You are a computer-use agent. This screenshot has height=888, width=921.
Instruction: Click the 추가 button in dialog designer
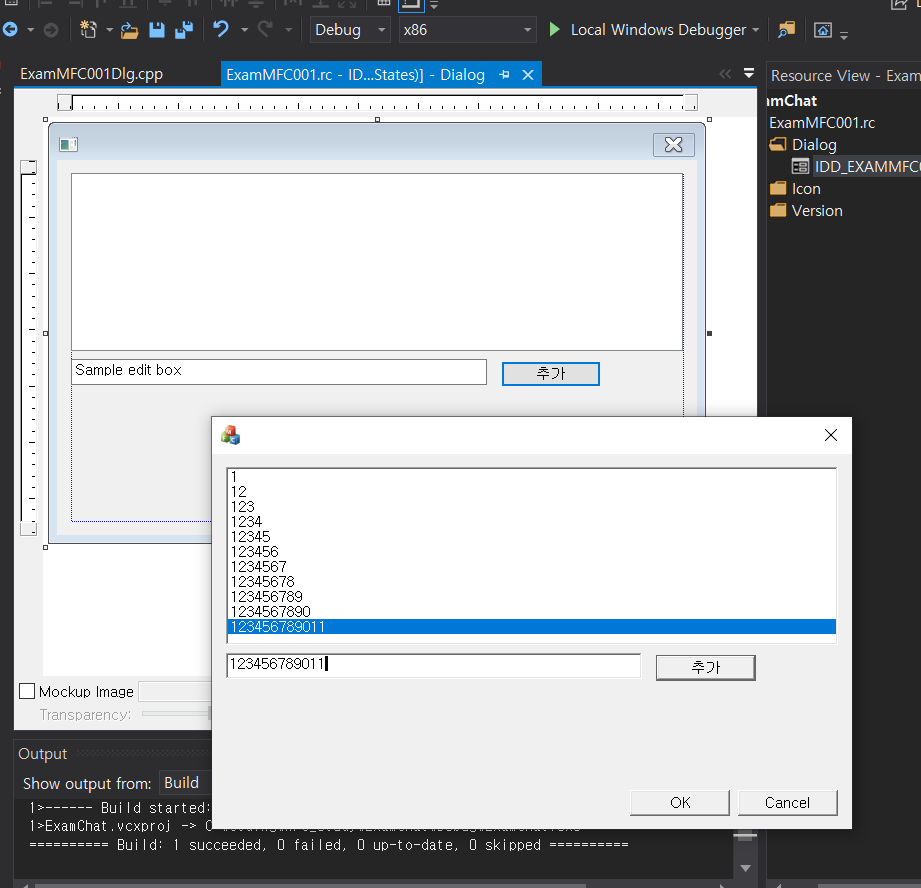click(x=550, y=374)
